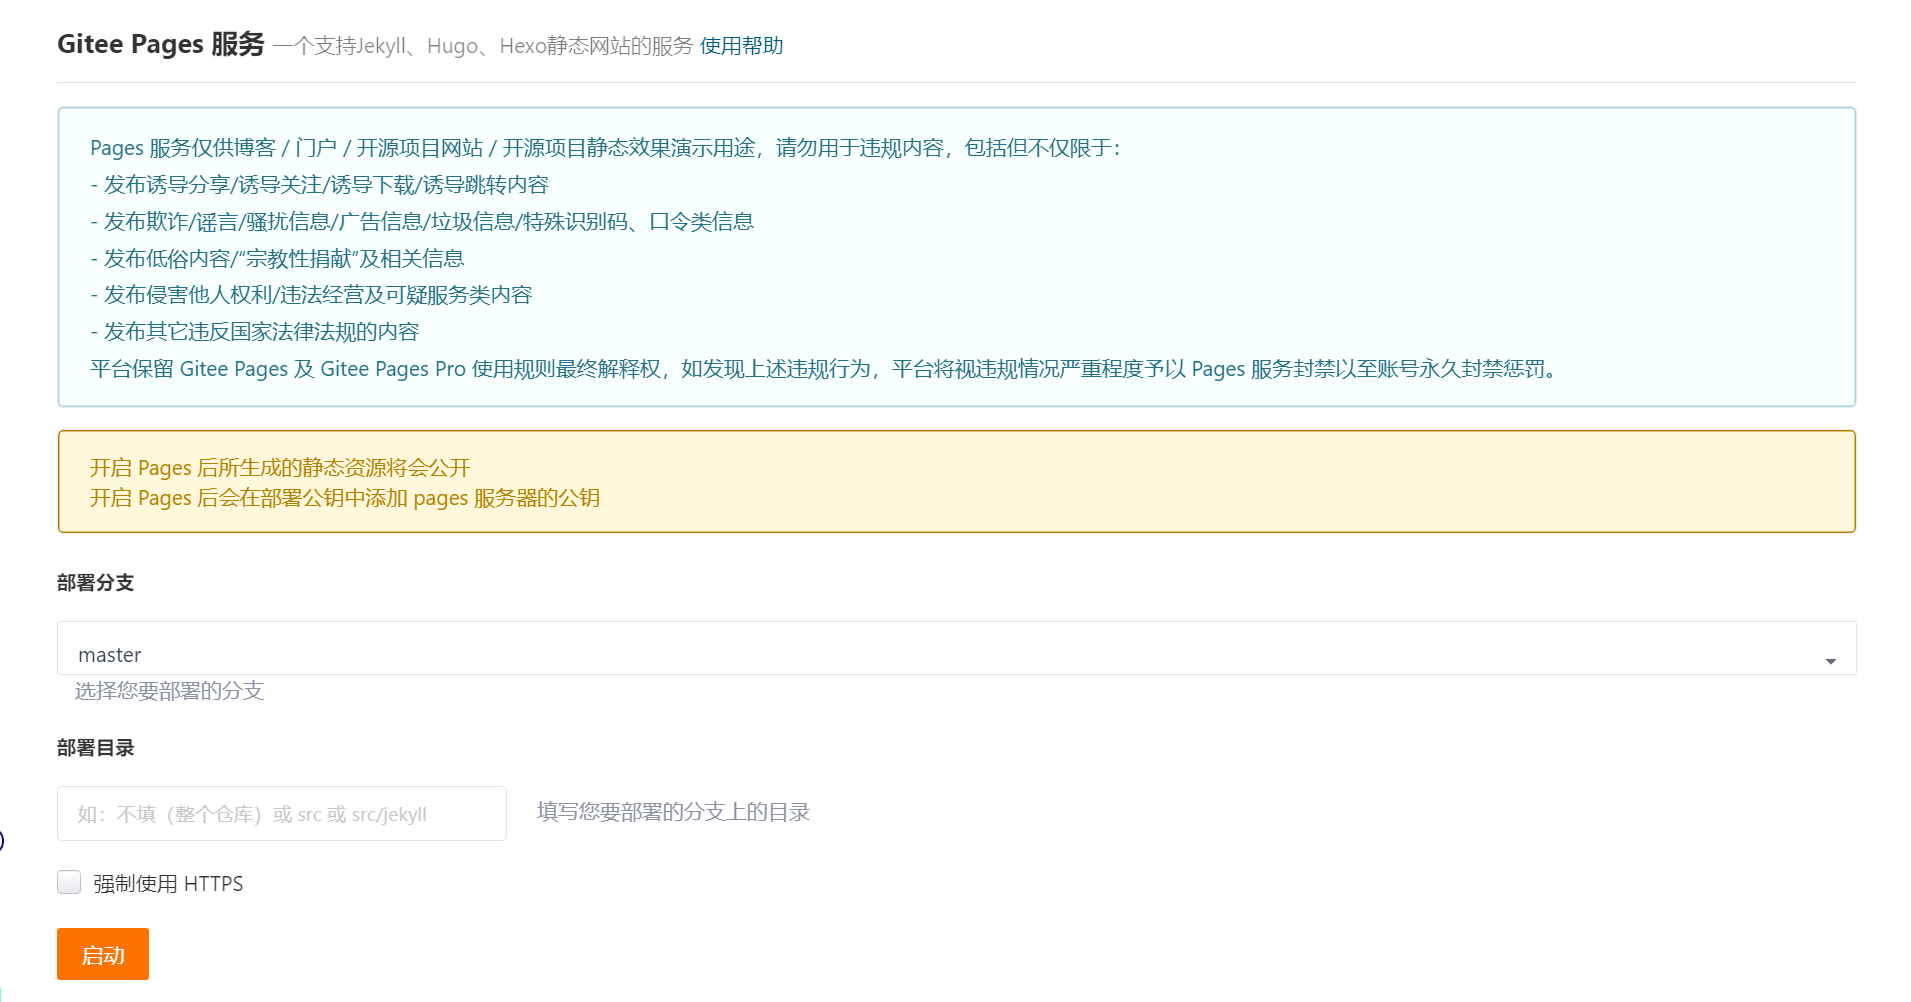Screen dimensions: 1911x1002
Task: Click the Gitee Pages 服务 heading
Action: point(161,44)
